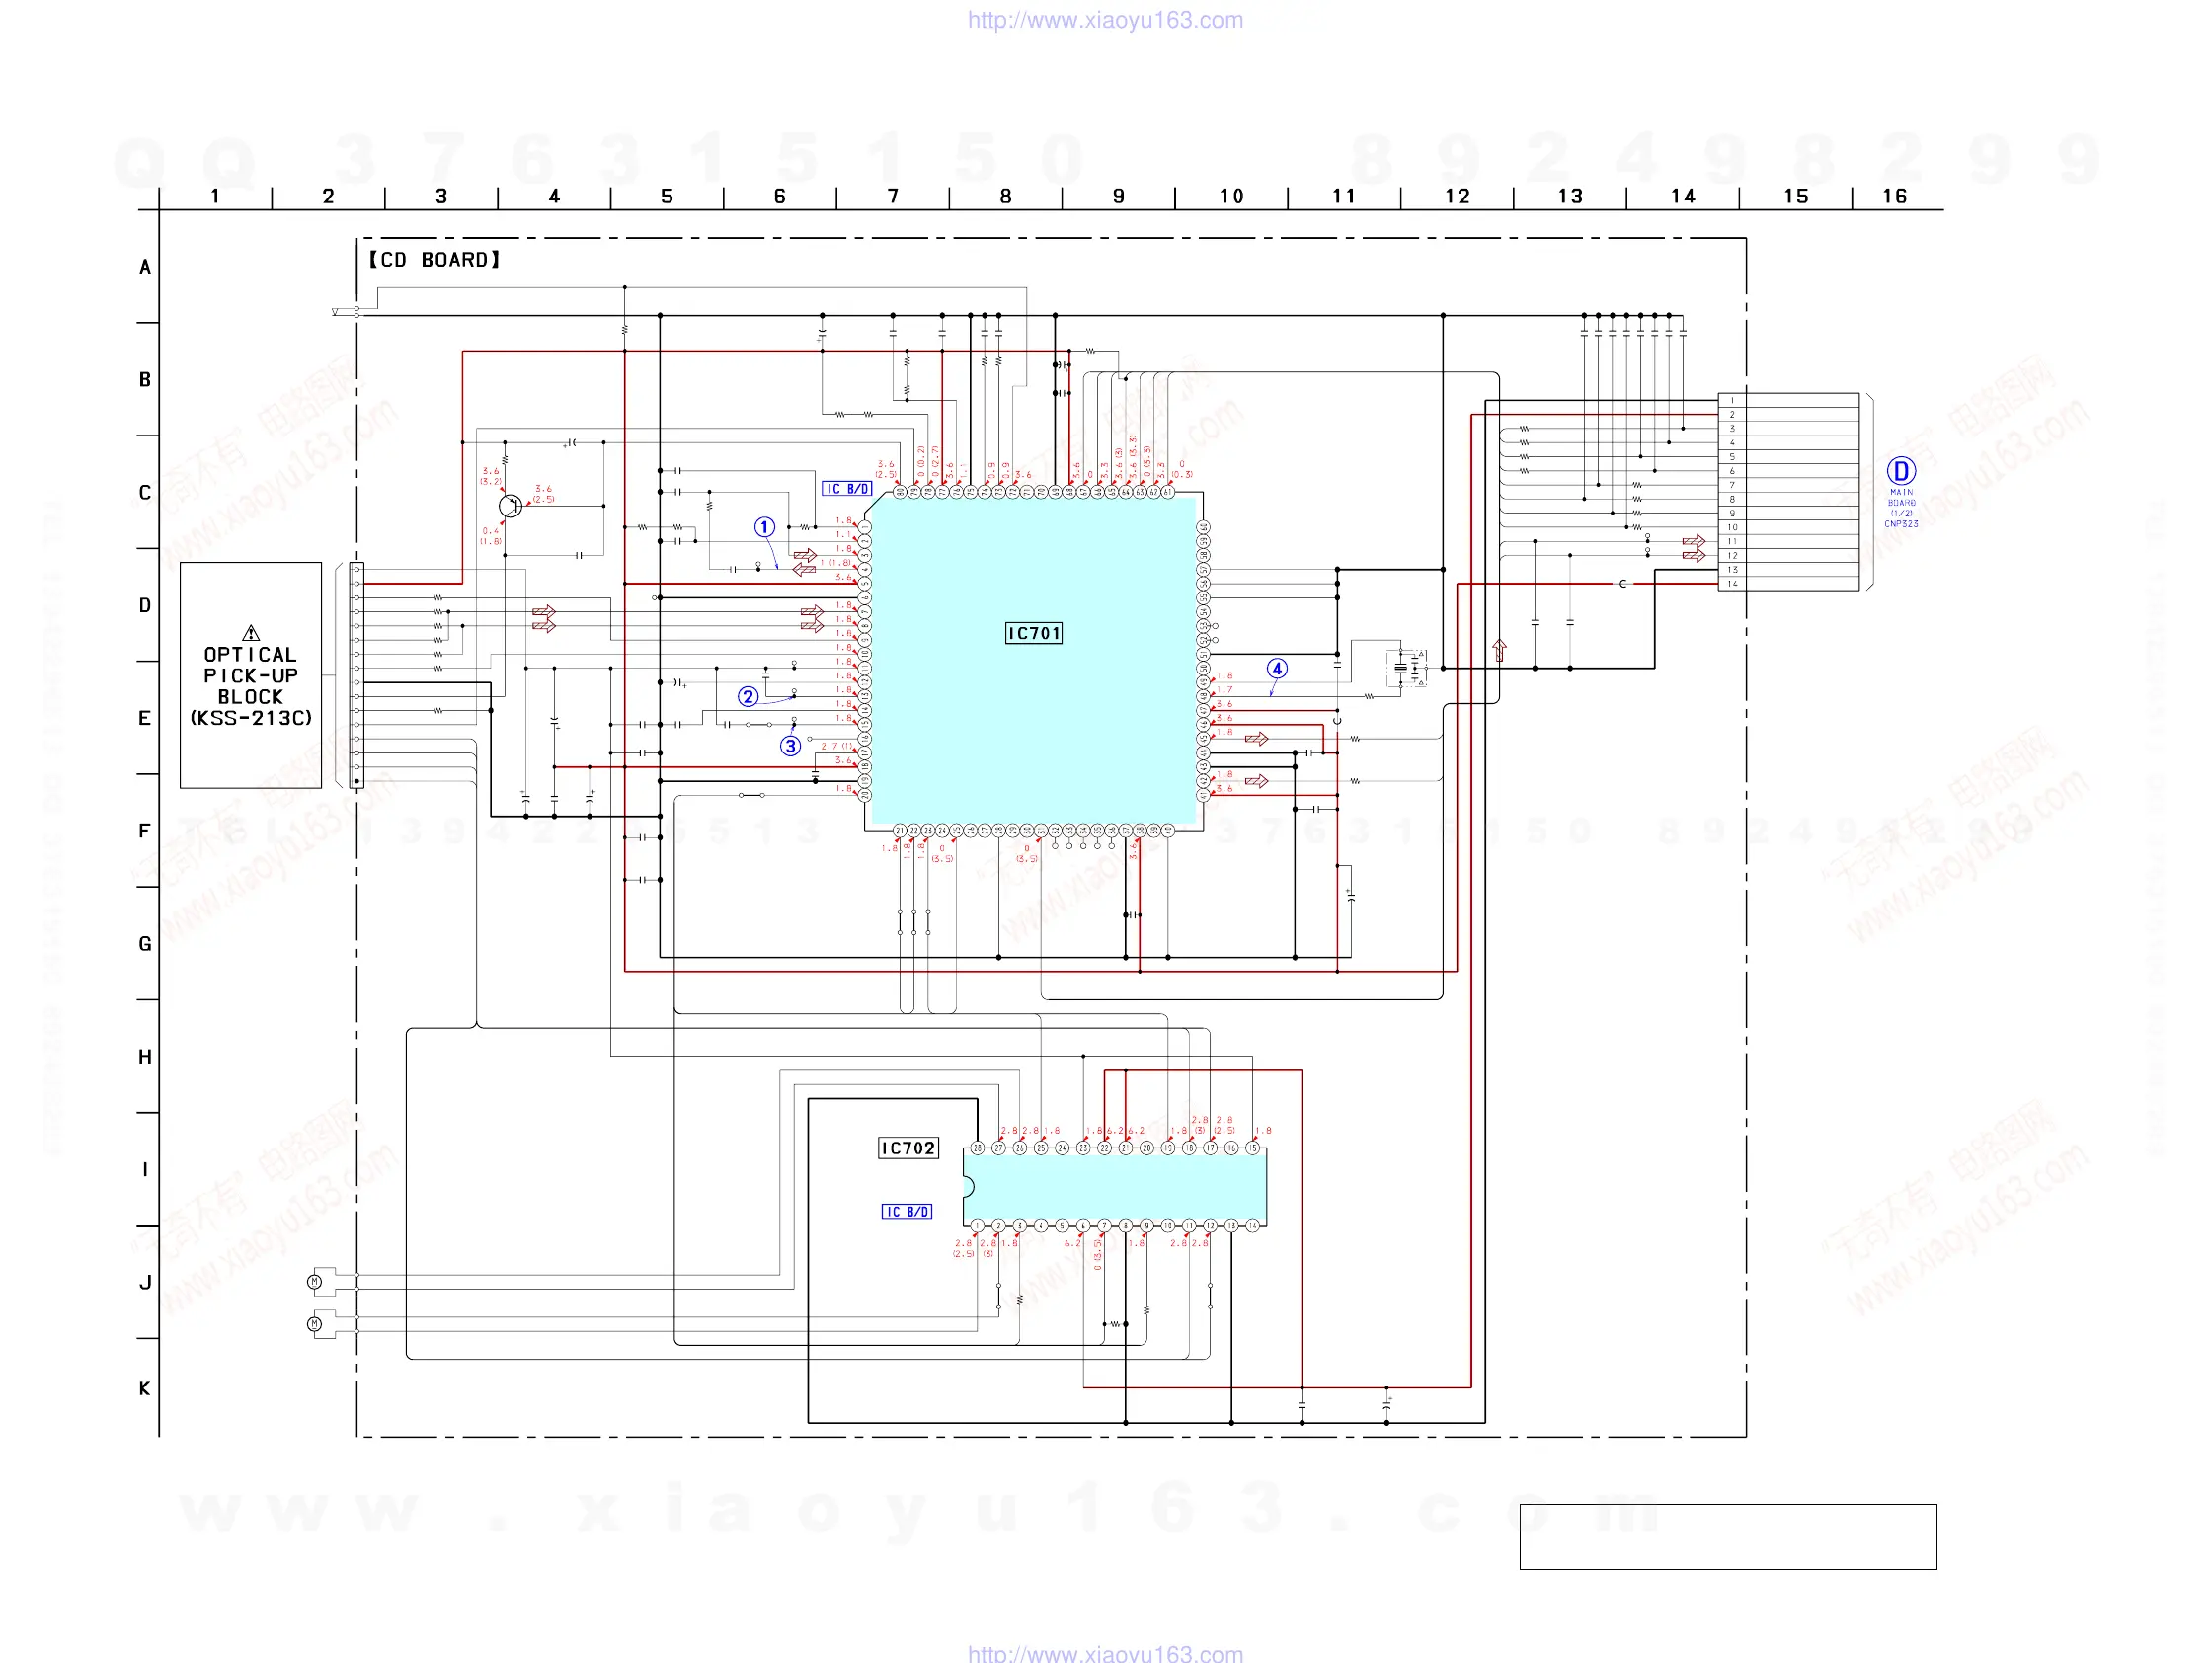Select the IC701 label
Image resolution: width=2212 pixels, height=1663 pixels.
point(1033,633)
